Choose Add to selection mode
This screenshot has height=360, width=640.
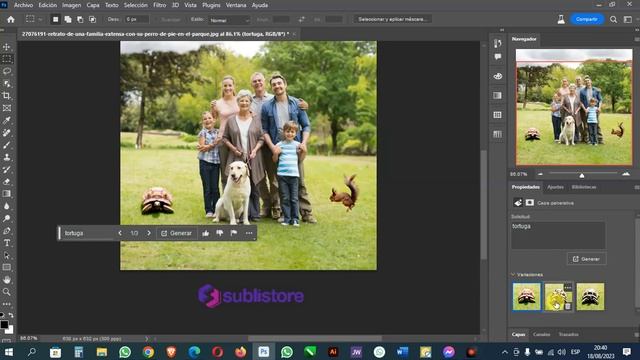pos(68,19)
